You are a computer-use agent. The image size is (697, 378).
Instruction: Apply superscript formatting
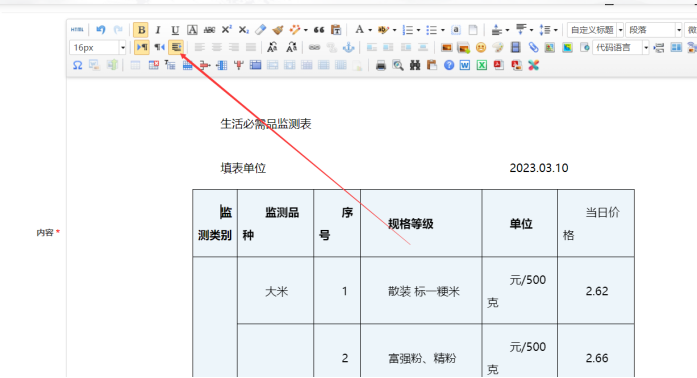pos(227,30)
